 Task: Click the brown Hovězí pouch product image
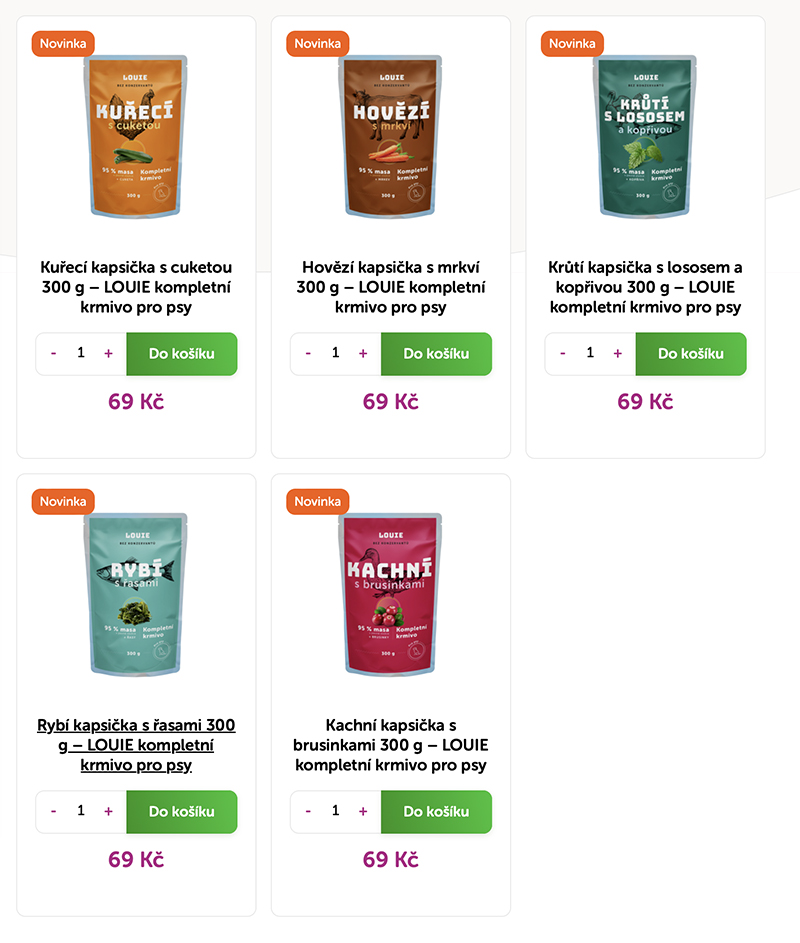pyautogui.click(x=390, y=136)
